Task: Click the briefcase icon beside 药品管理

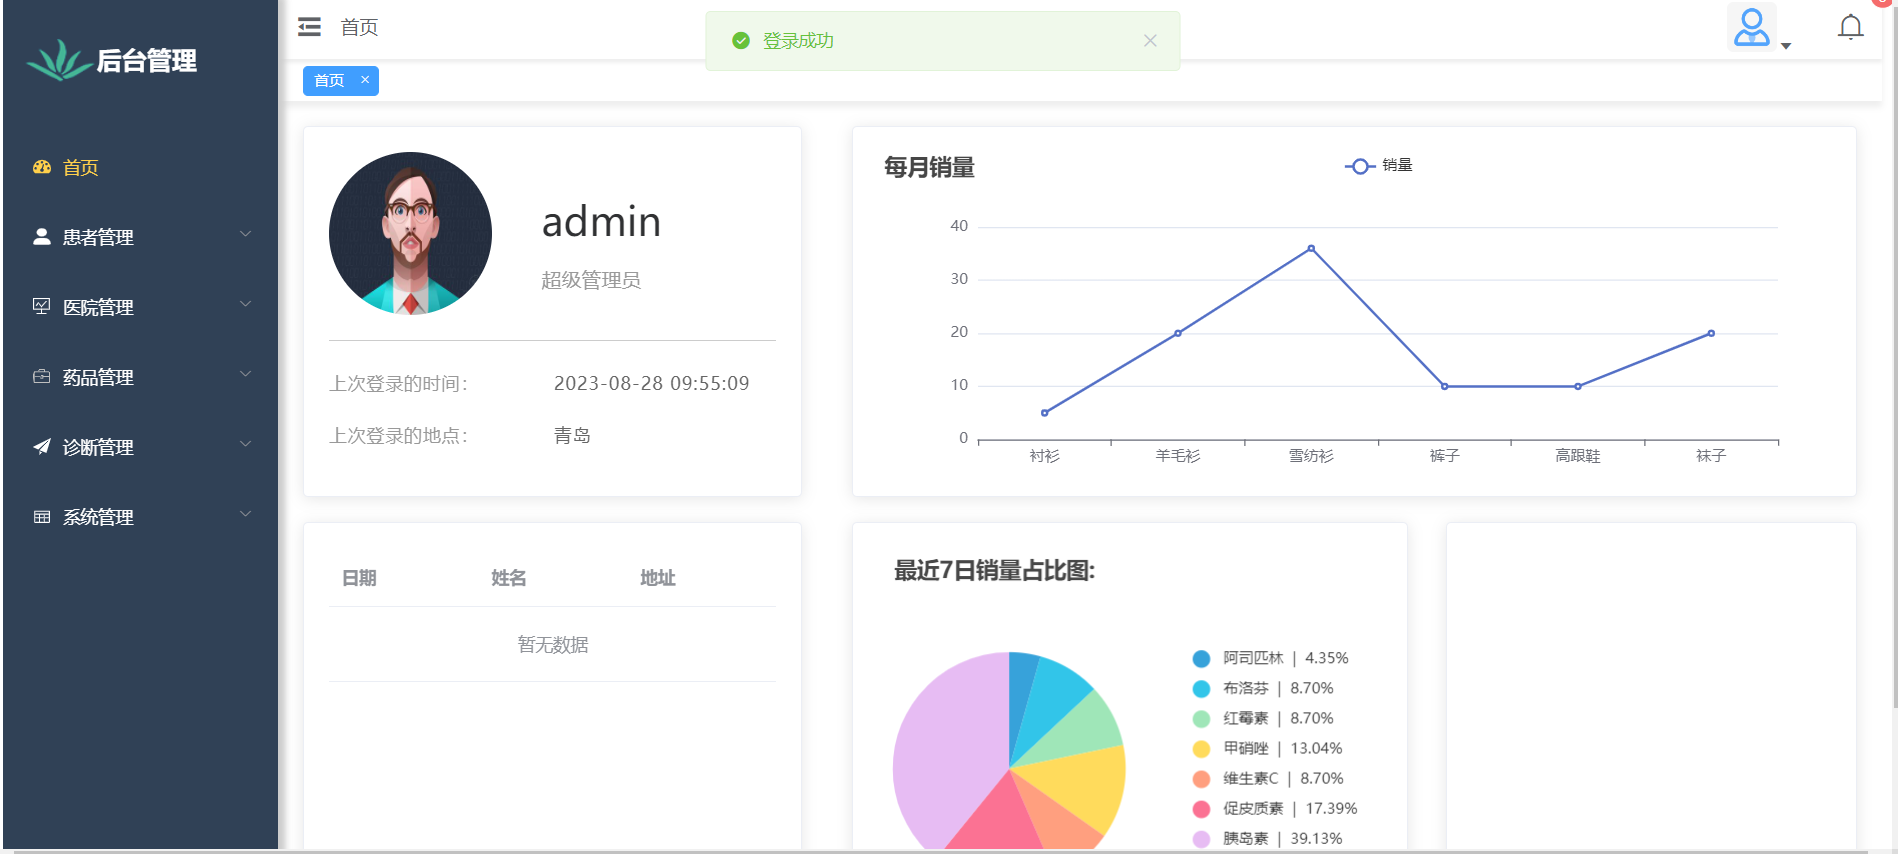Action: click(42, 377)
